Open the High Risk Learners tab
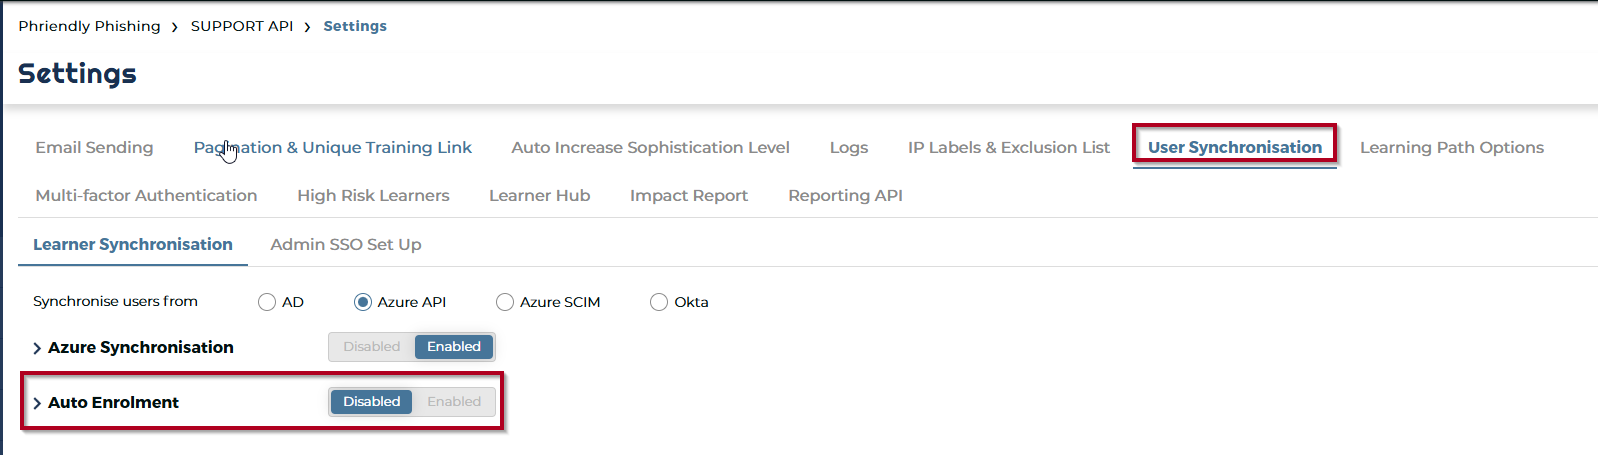The height and width of the screenshot is (455, 1598). (x=373, y=195)
